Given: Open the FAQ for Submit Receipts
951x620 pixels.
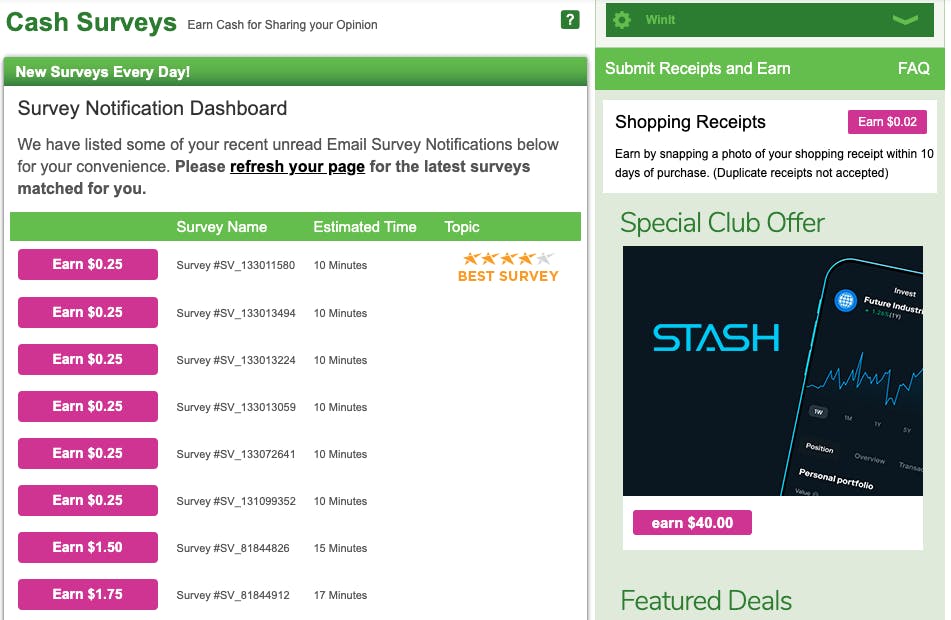Looking at the screenshot, I should point(913,68).
